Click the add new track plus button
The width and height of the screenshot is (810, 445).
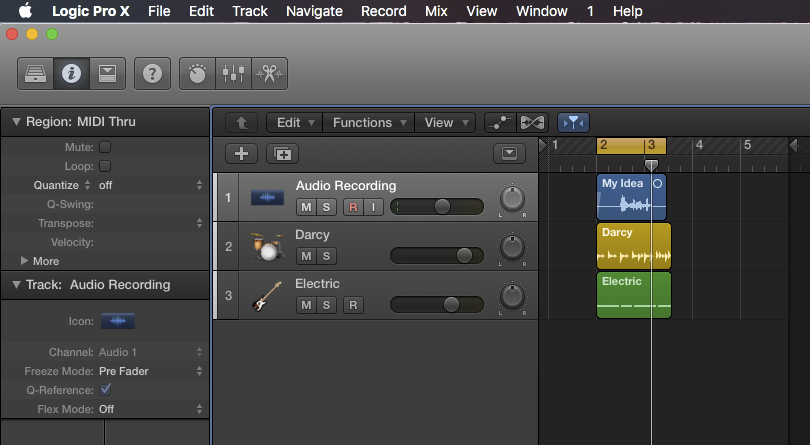click(242, 153)
